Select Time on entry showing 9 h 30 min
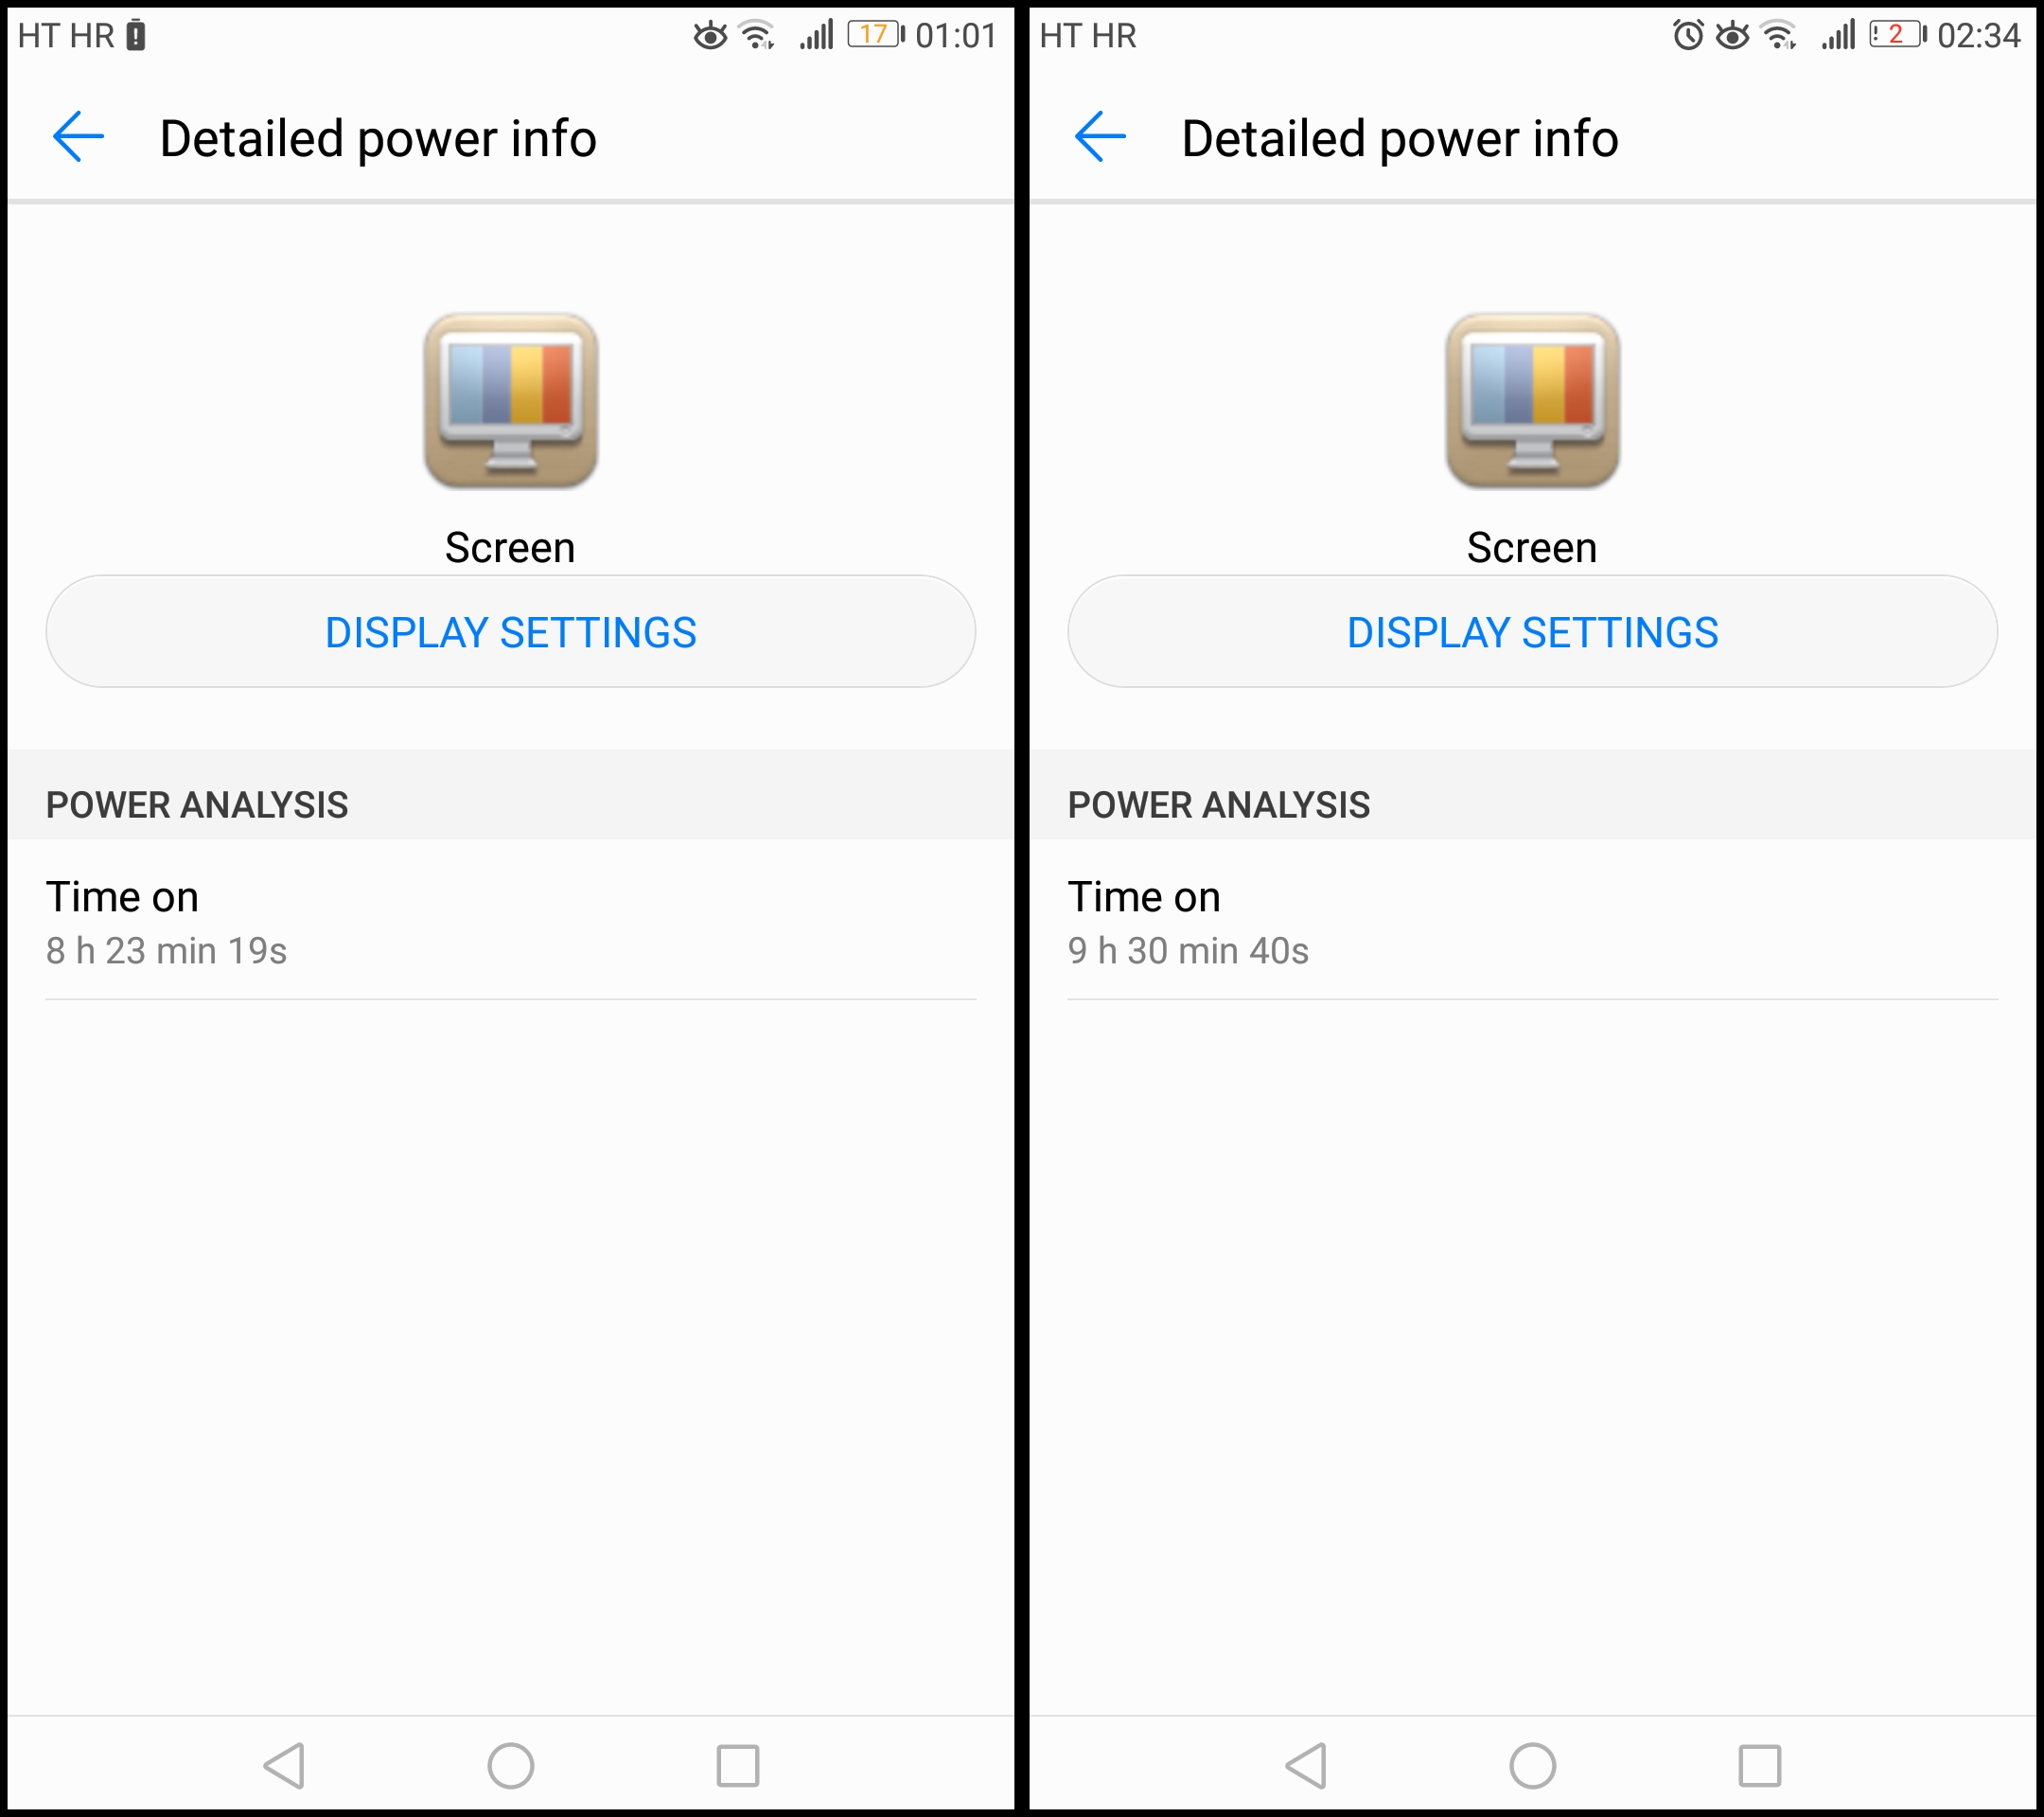2044x1817 pixels. [1533, 920]
